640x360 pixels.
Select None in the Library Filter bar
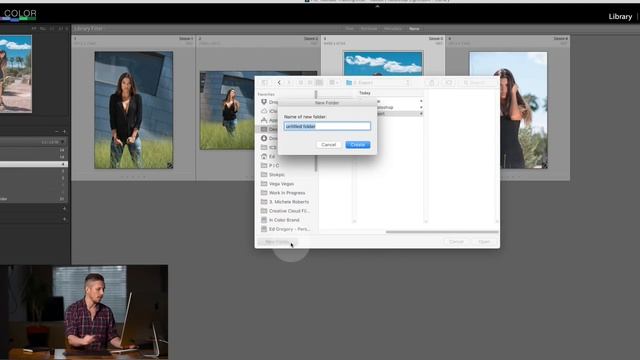pyautogui.click(x=414, y=29)
